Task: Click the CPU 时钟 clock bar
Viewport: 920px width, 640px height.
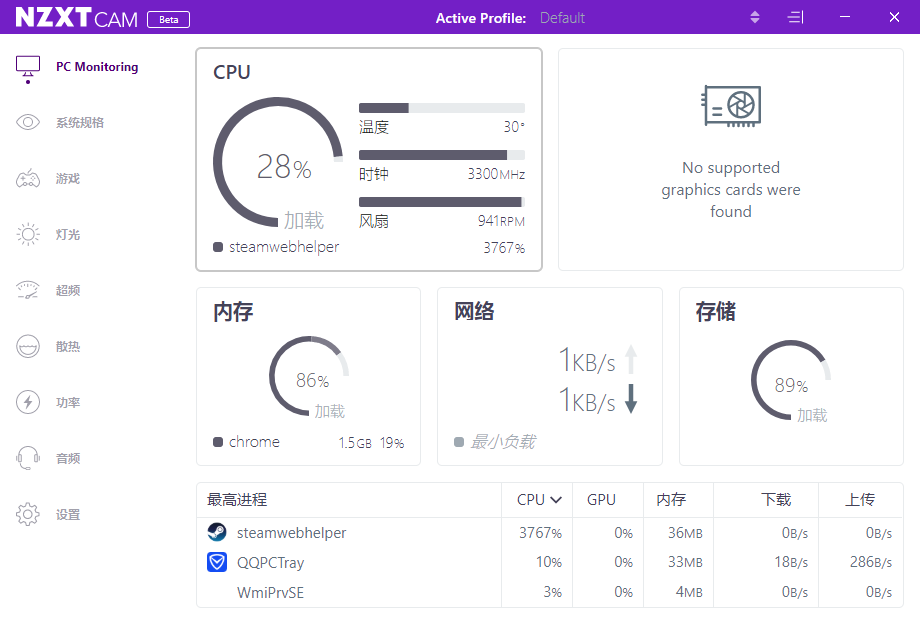Action: (x=442, y=155)
